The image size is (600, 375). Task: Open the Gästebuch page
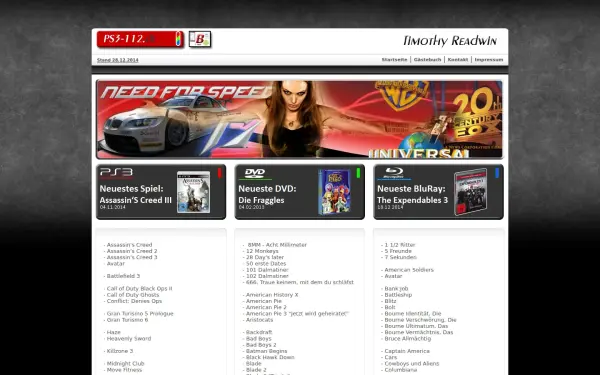(427, 60)
